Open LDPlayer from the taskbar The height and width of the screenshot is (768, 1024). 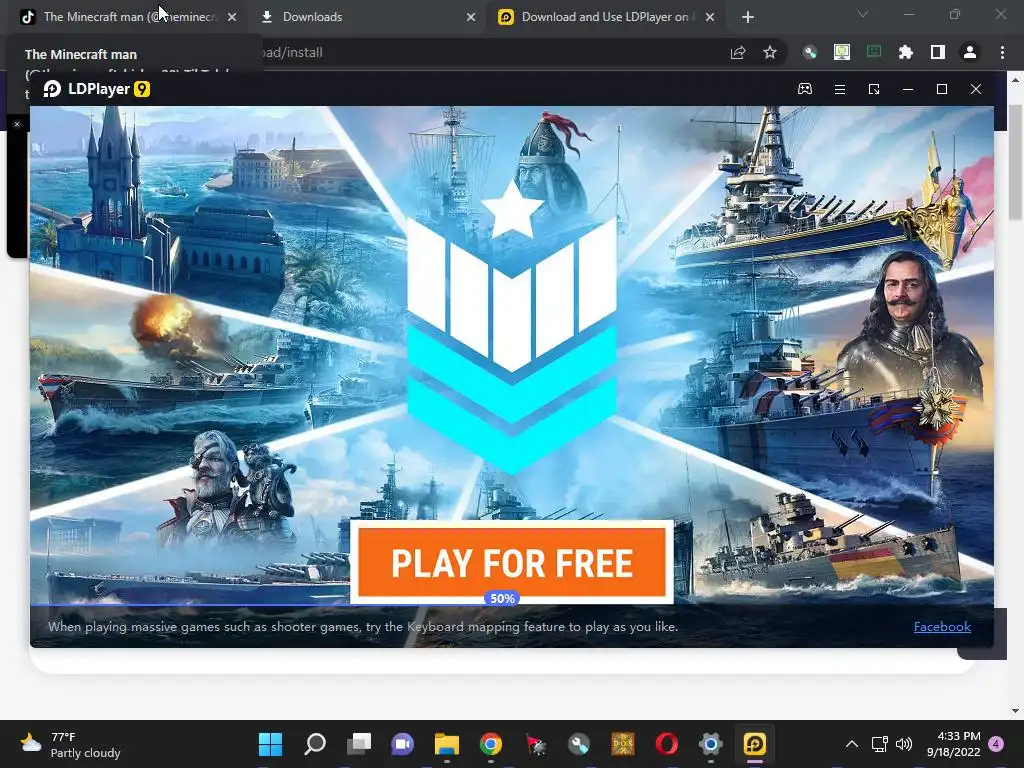pos(754,744)
